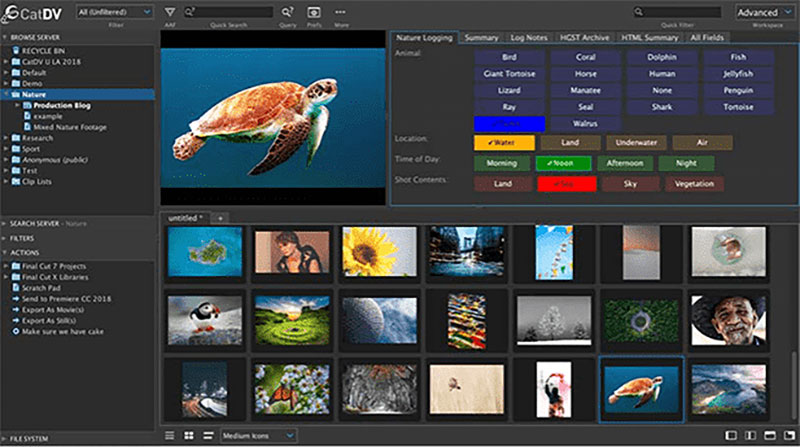This screenshot has width=800, height=447.
Task: Click the AAF filter funnel icon
Action: point(169,12)
